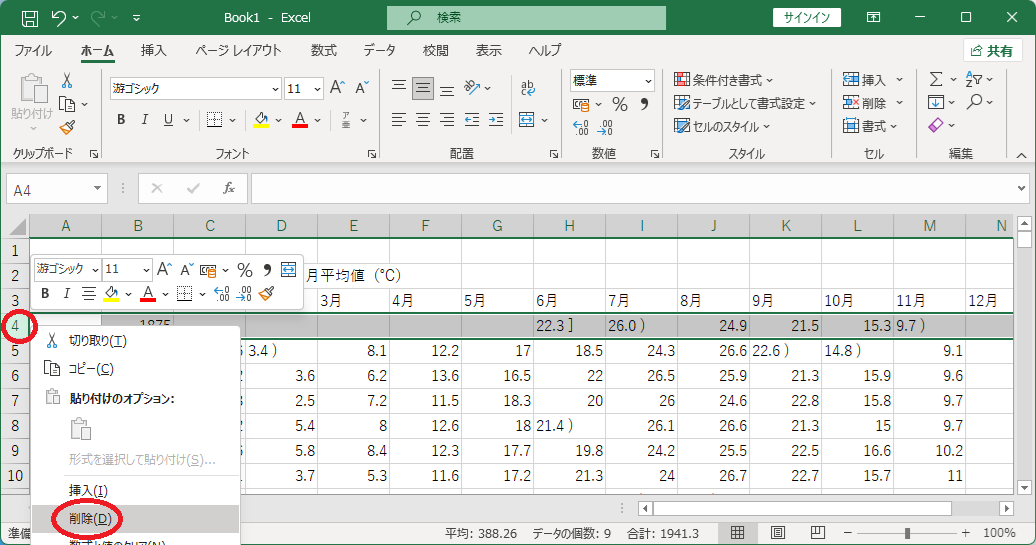The height and width of the screenshot is (545, 1036).
Task: Click ribbon merge and center icon
Action: [527, 120]
